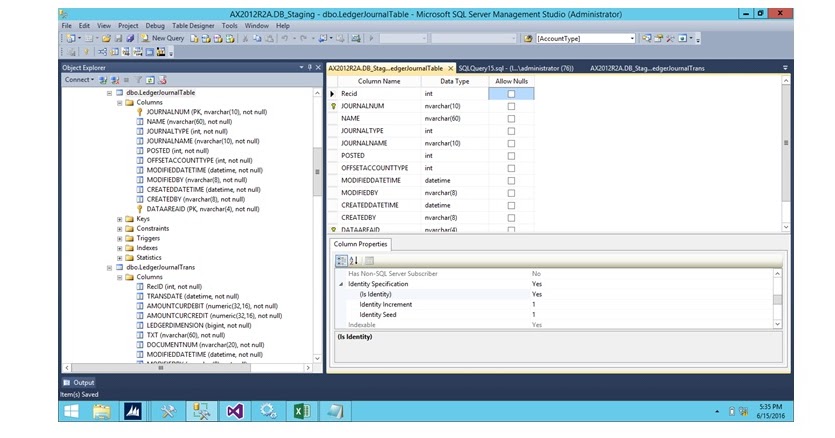This screenshot has height=438, width=835.
Task: Click the Dynamics AX icon in taskbar
Action: [133, 411]
